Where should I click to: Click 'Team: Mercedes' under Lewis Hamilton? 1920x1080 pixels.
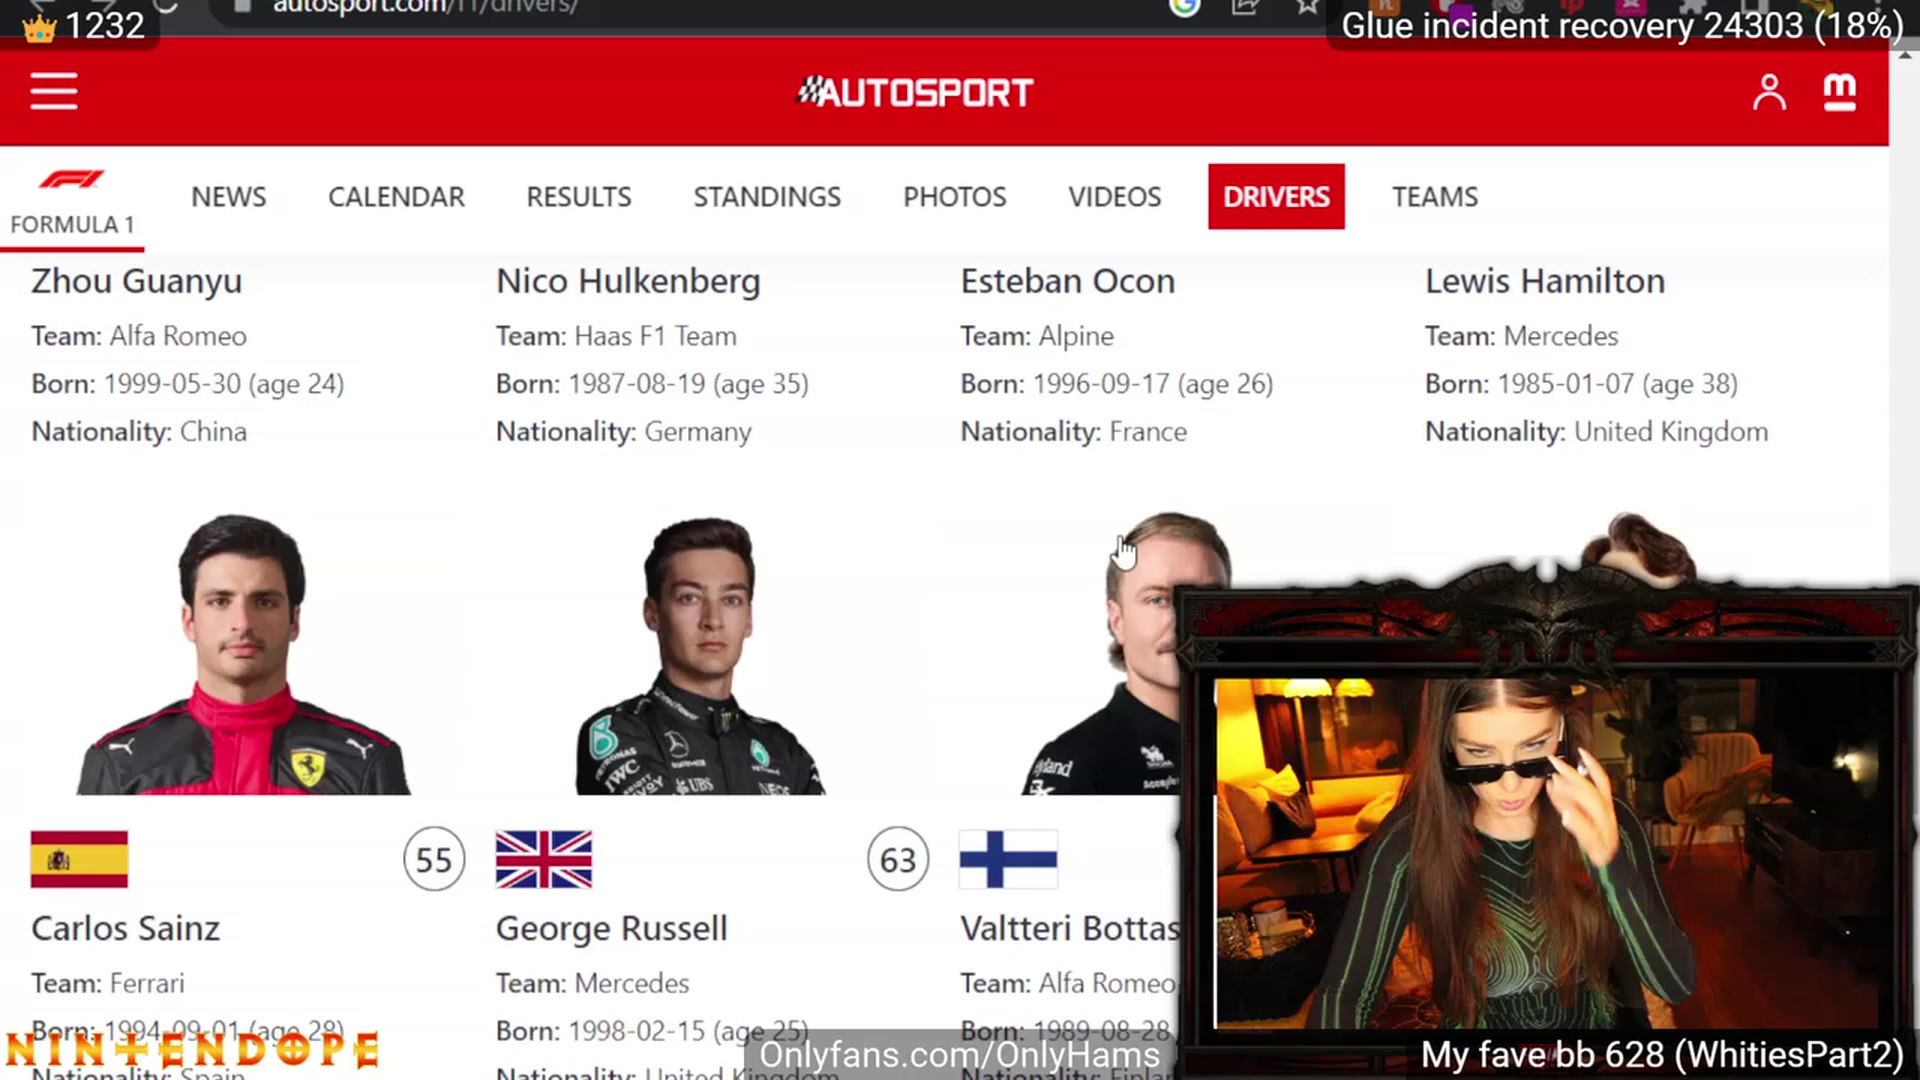coord(1521,336)
